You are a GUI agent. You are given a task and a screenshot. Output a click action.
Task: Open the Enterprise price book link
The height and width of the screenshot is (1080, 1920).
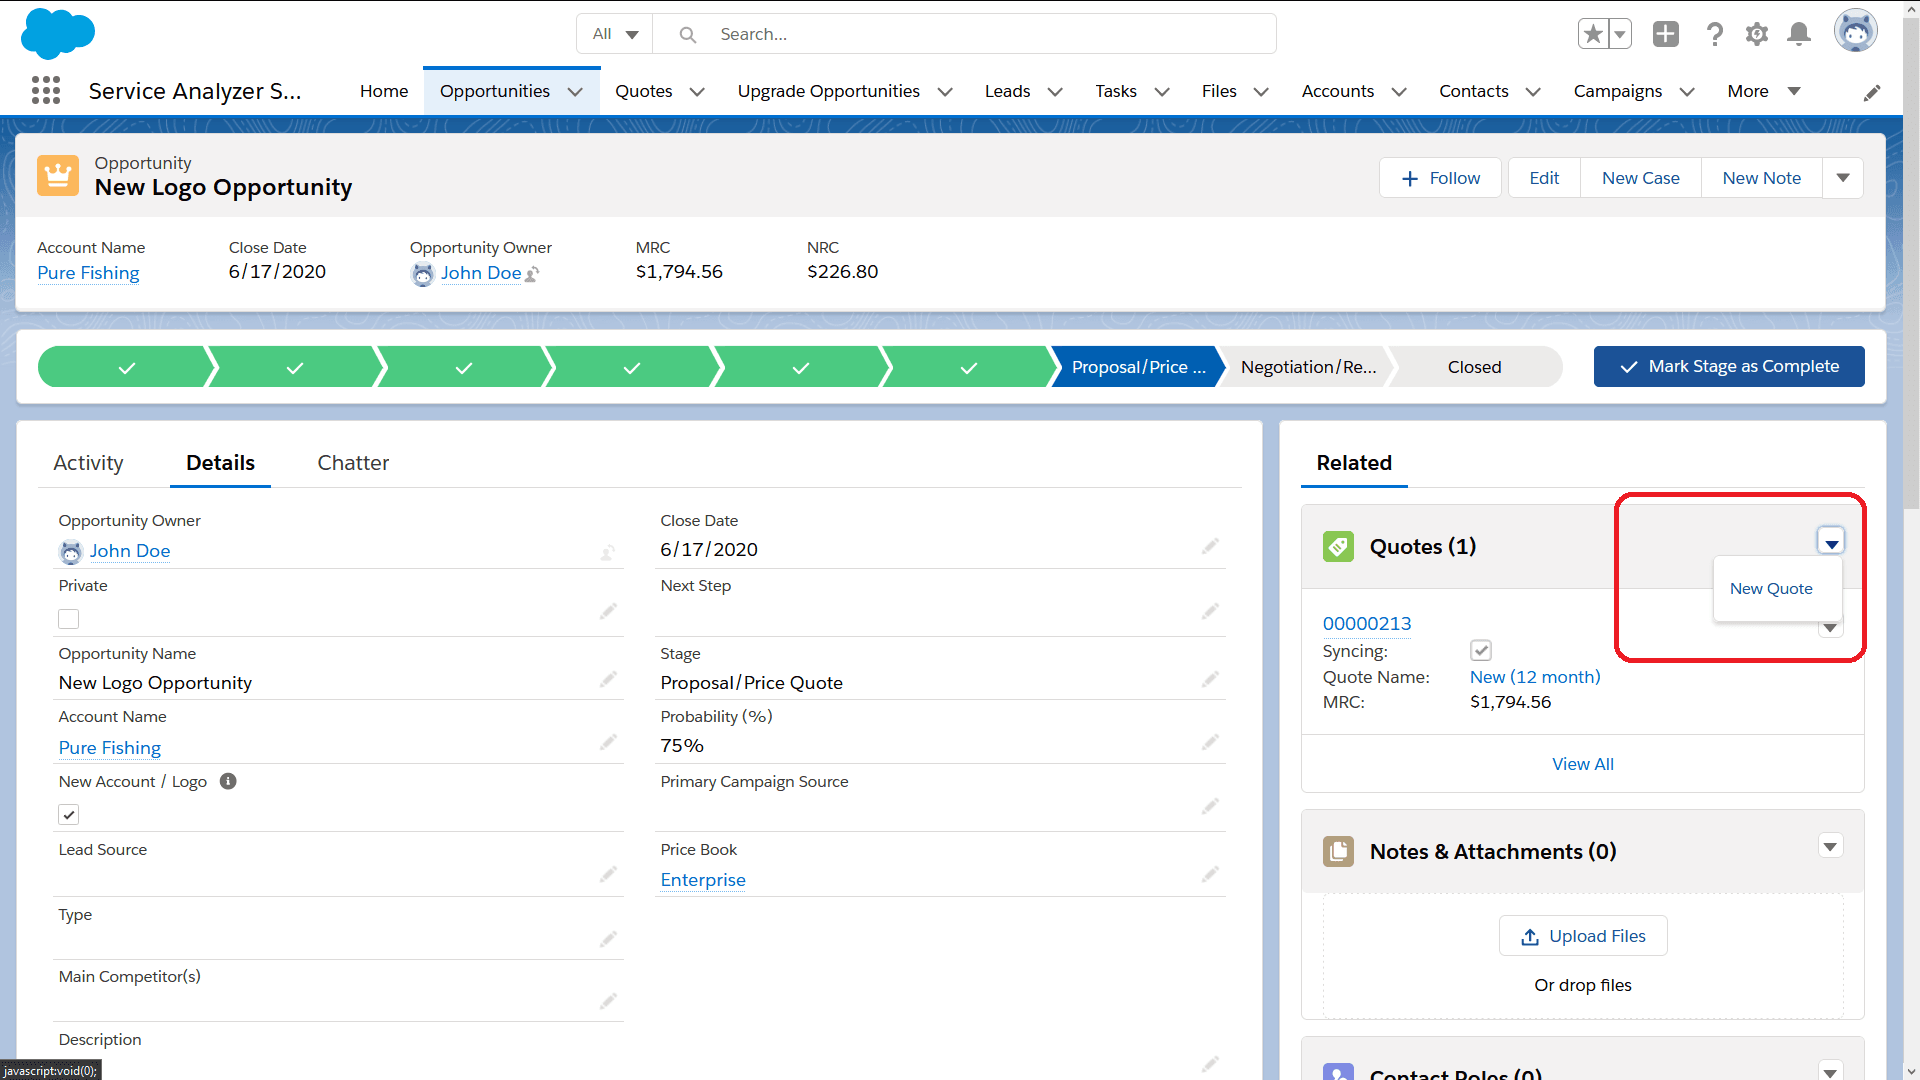pyautogui.click(x=703, y=880)
